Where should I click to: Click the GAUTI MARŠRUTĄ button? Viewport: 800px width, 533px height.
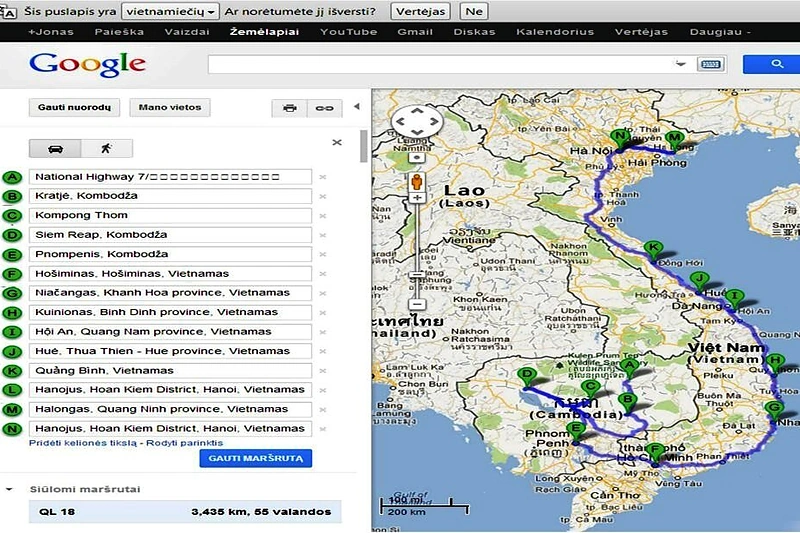pos(255,459)
